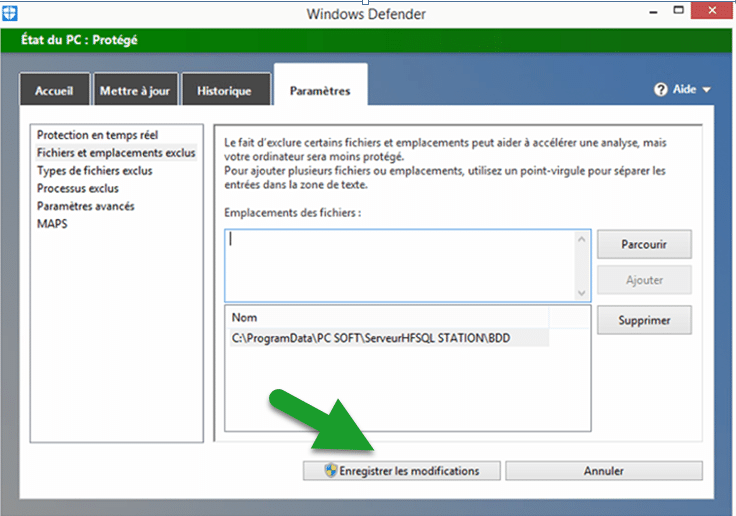Screen dimensions: 736x516
Task: Click the Supprimer button
Action: (644, 320)
